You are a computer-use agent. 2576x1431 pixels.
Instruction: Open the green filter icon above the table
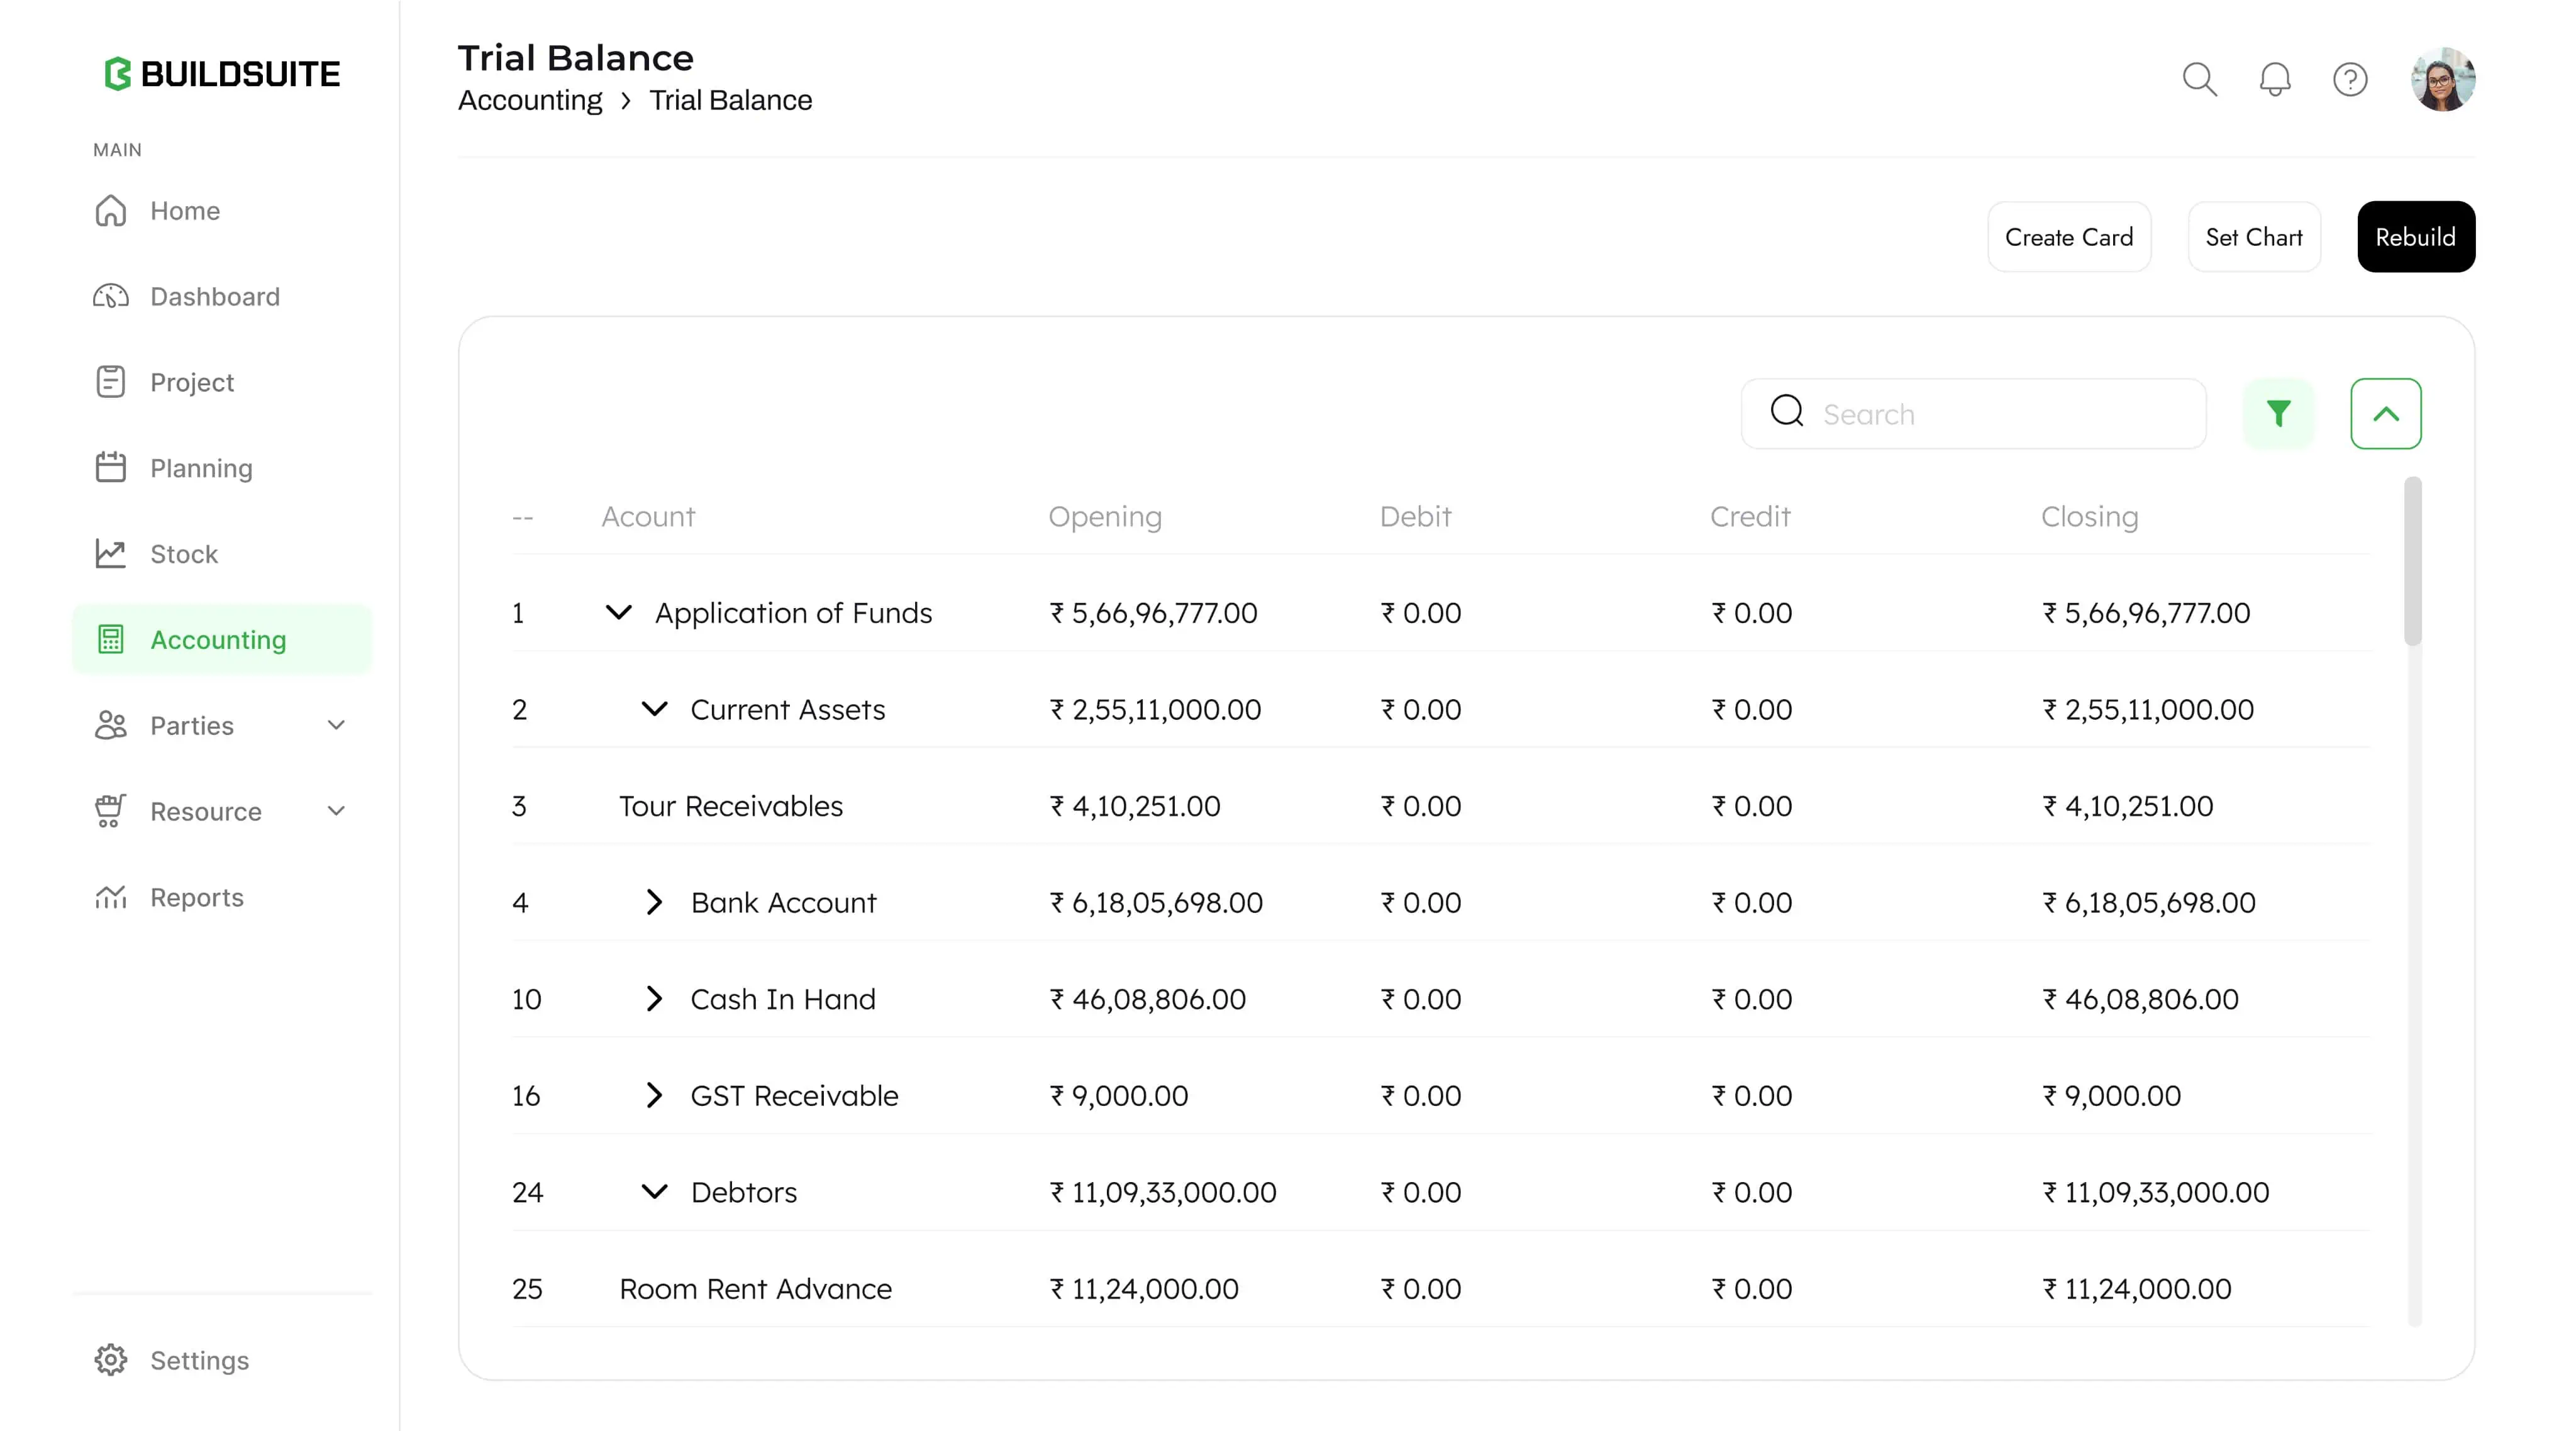pyautogui.click(x=2278, y=412)
